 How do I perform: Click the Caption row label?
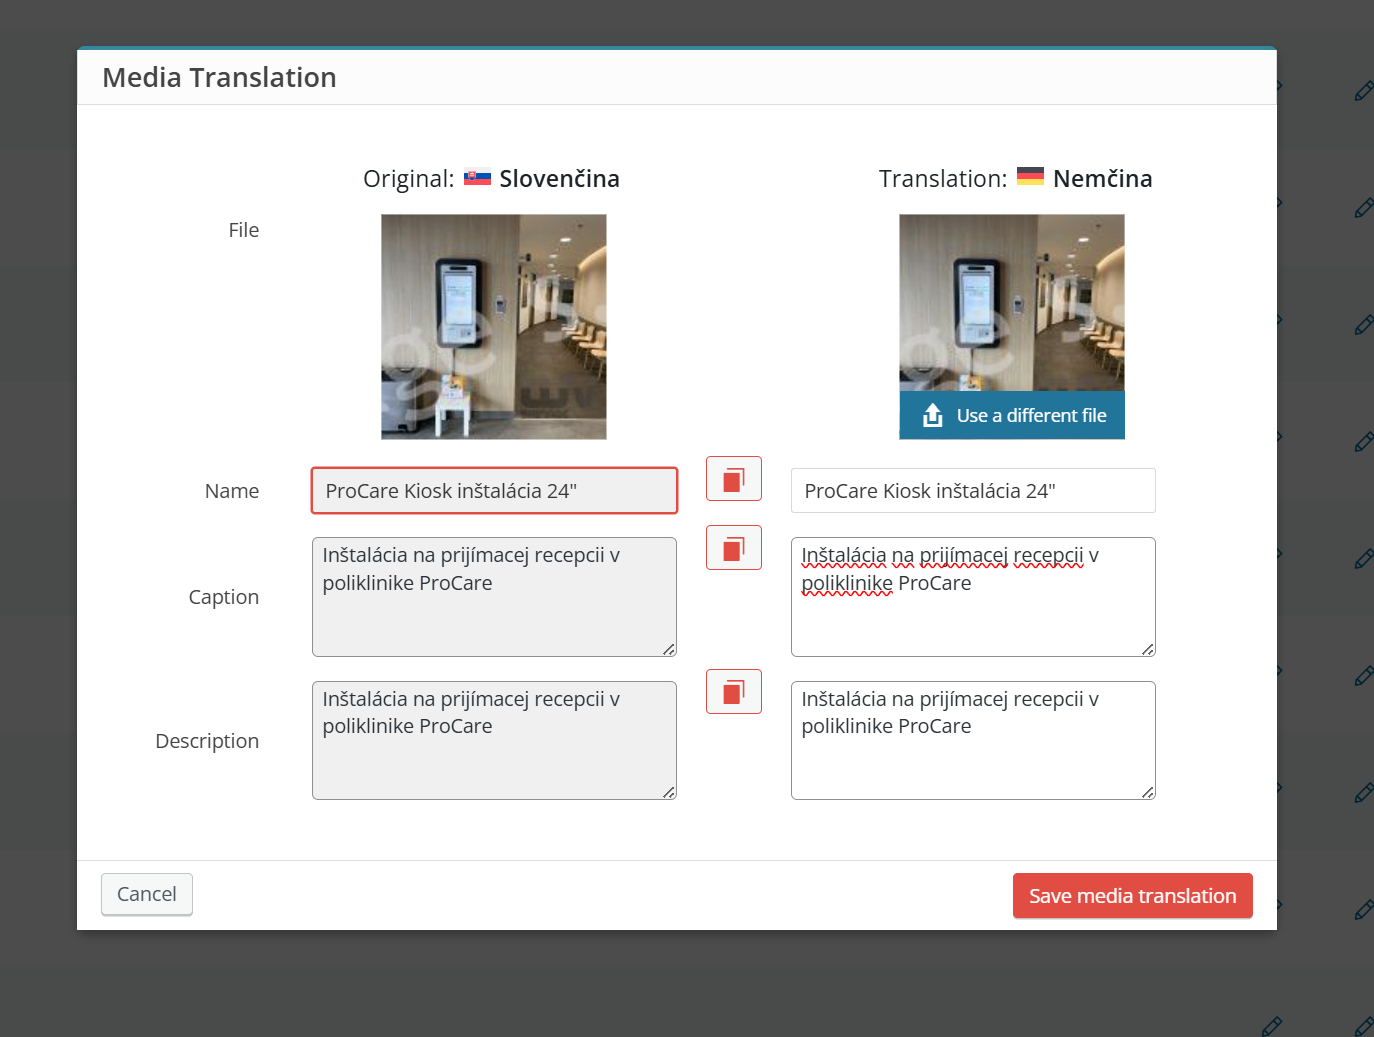(x=224, y=597)
